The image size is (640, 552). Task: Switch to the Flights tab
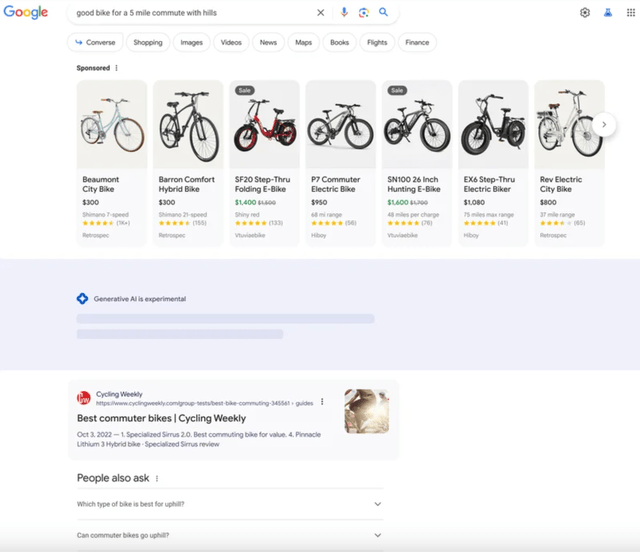pyautogui.click(x=377, y=42)
